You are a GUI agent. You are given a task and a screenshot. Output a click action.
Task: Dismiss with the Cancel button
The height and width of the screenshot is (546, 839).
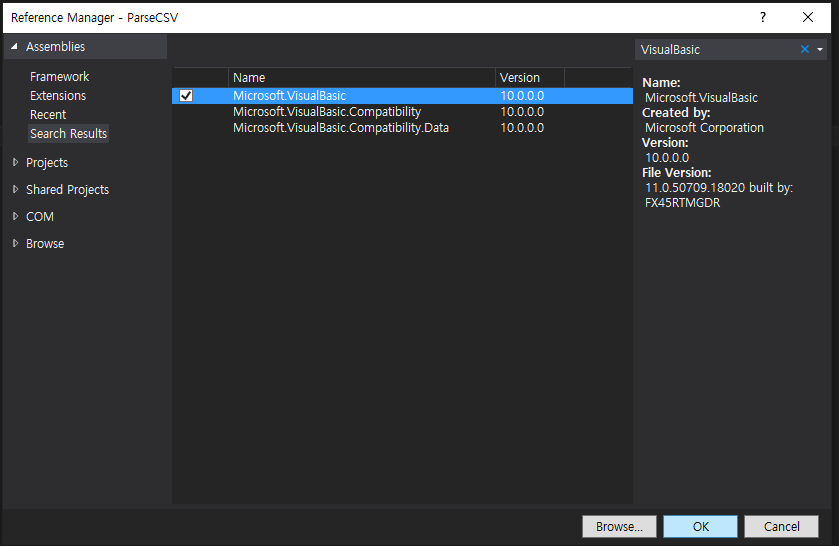pyautogui.click(x=781, y=527)
